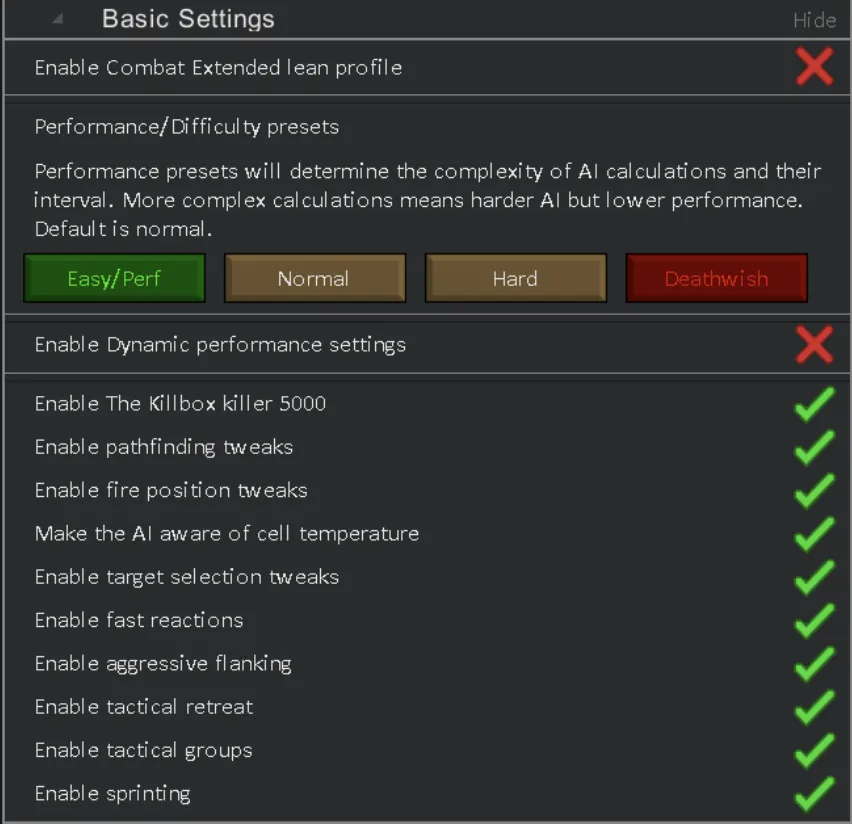Image resolution: width=852 pixels, height=824 pixels.
Task: Toggle the tactical groups checkmark
Action: coord(814,750)
